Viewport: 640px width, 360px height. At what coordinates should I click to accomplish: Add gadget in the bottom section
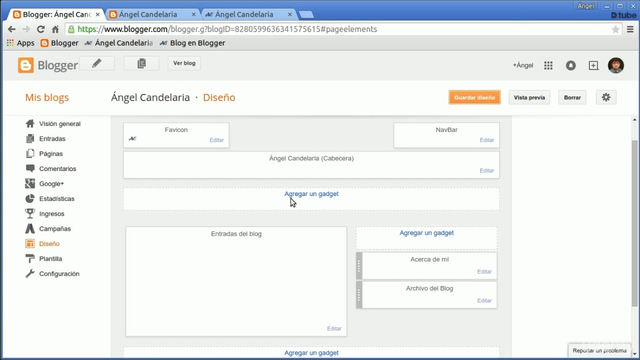pyautogui.click(x=311, y=353)
